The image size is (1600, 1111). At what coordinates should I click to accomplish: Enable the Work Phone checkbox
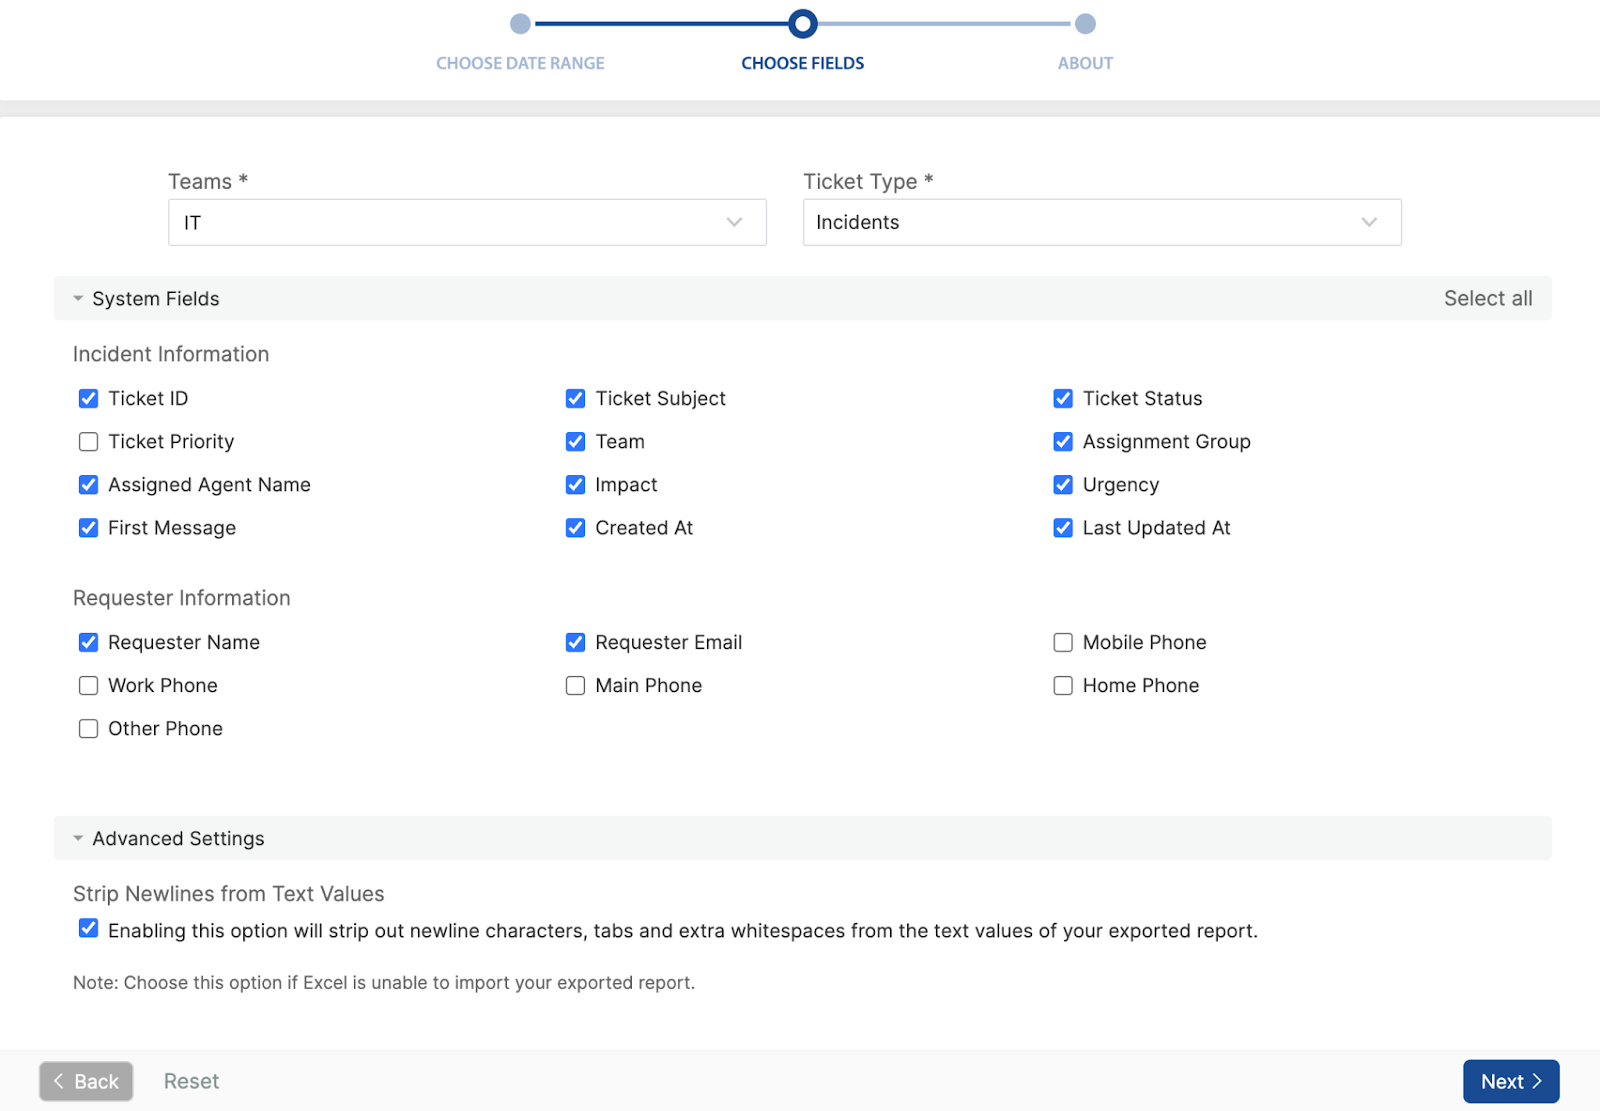tap(88, 685)
